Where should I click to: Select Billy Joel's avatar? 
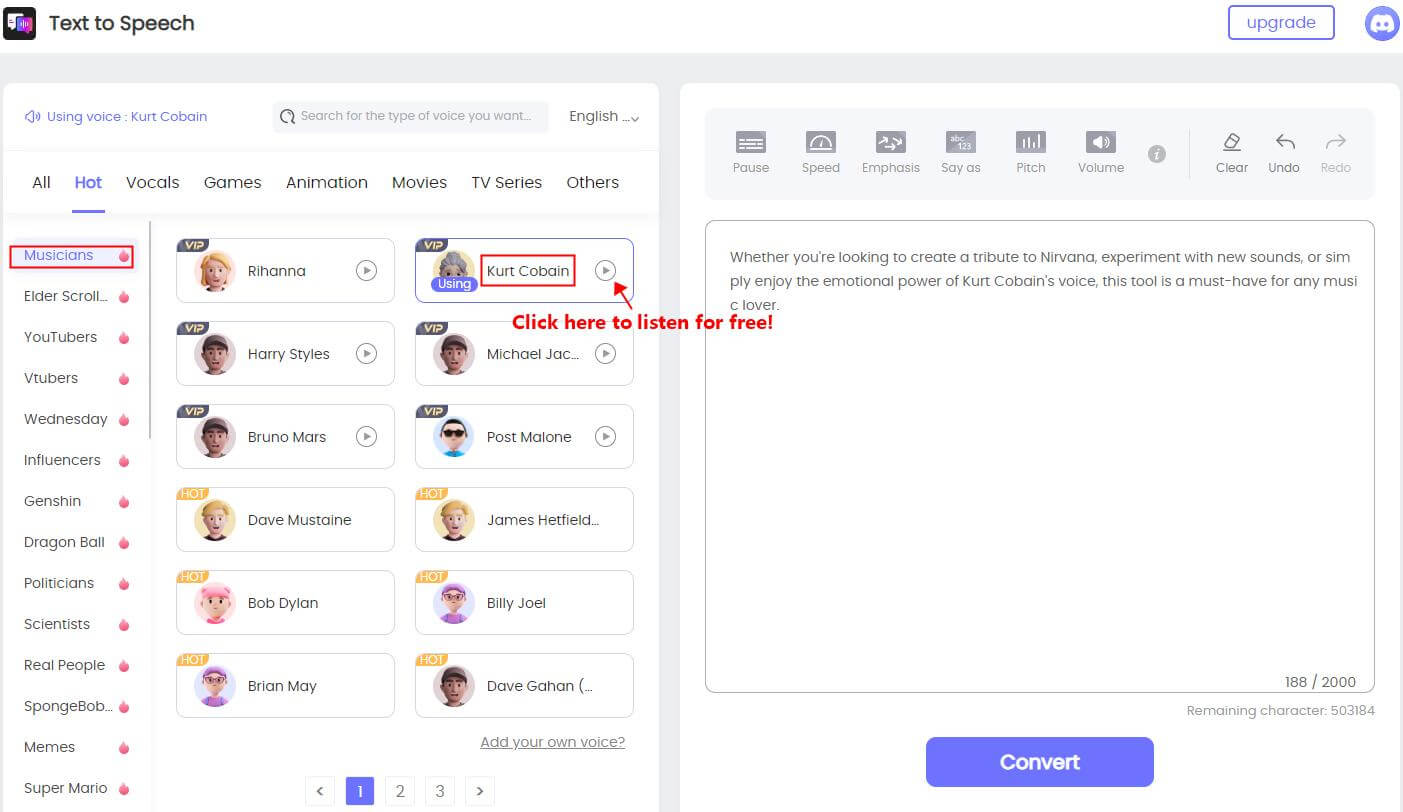[x=454, y=603]
